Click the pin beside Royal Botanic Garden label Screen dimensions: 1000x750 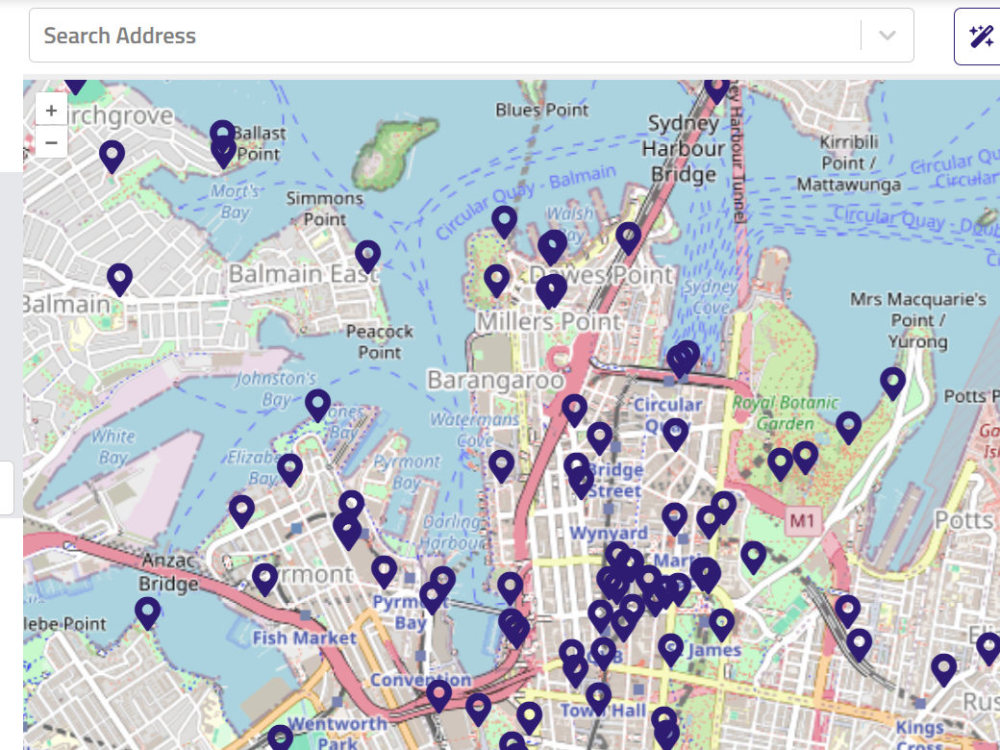click(849, 427)
